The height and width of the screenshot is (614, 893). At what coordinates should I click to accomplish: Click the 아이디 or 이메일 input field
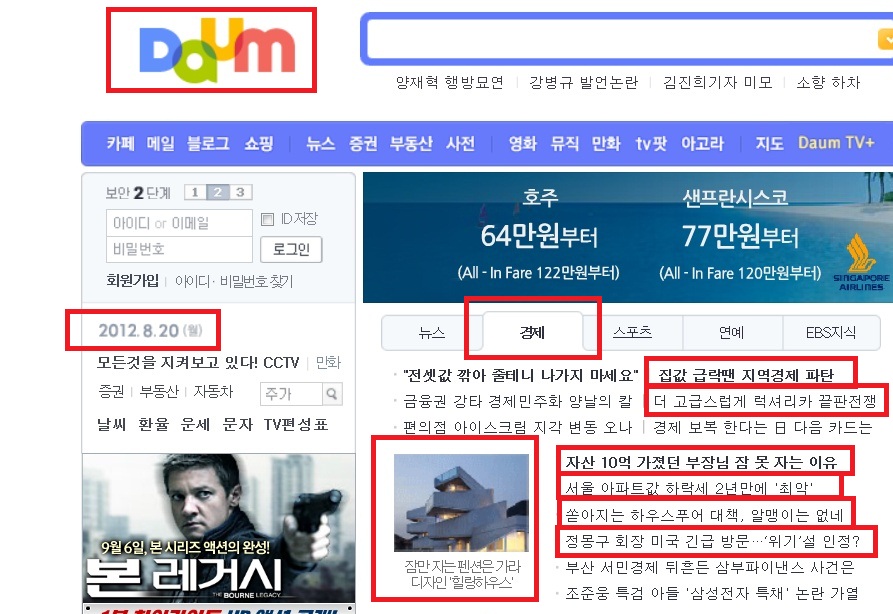point(179,223)
